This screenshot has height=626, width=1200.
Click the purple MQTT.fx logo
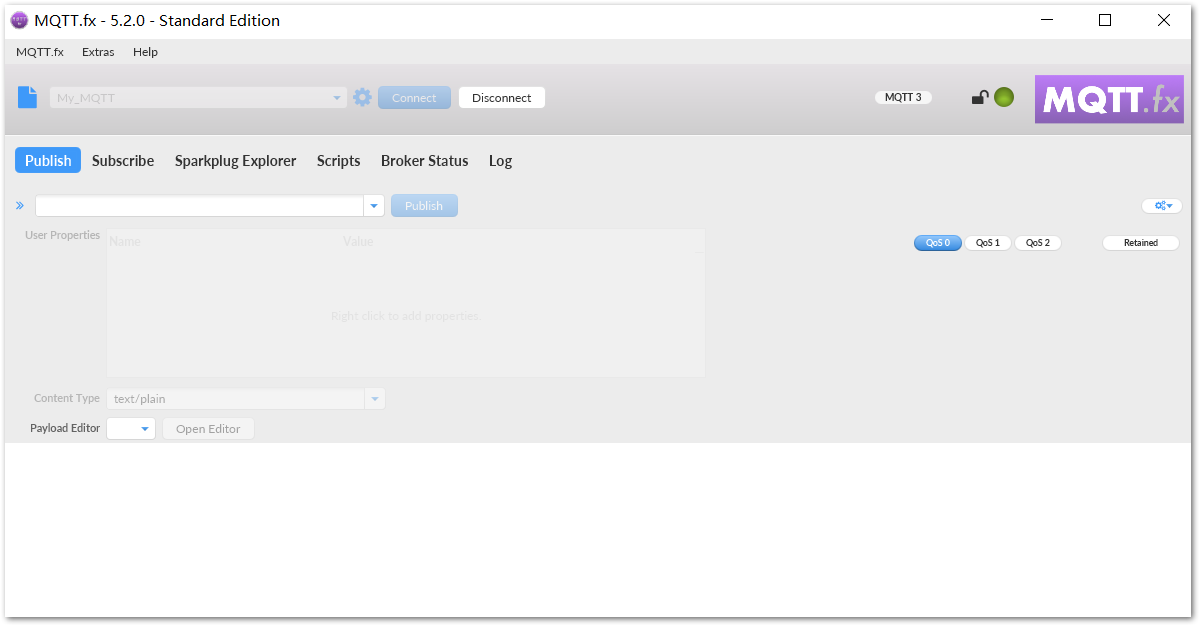coord(1109,99)
